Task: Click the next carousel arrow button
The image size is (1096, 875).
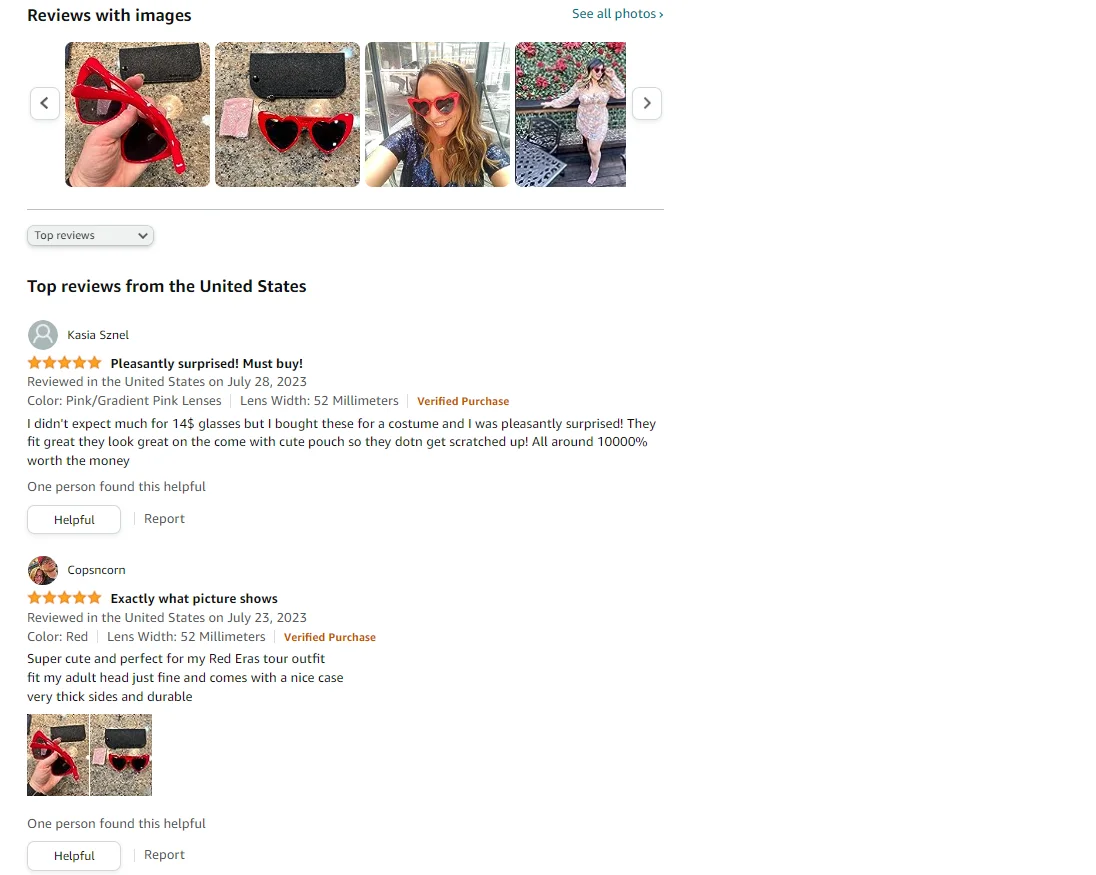Action: pos(647,103)
